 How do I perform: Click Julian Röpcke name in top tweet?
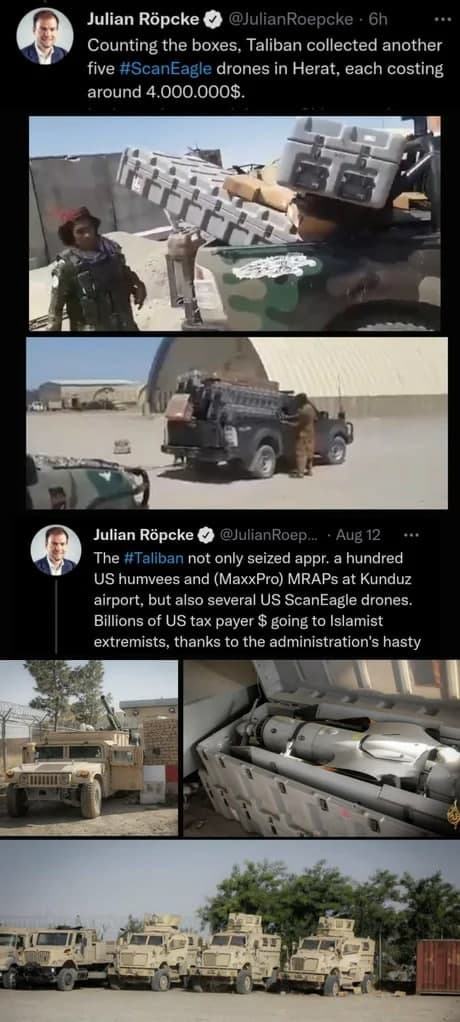coord(143,20)
